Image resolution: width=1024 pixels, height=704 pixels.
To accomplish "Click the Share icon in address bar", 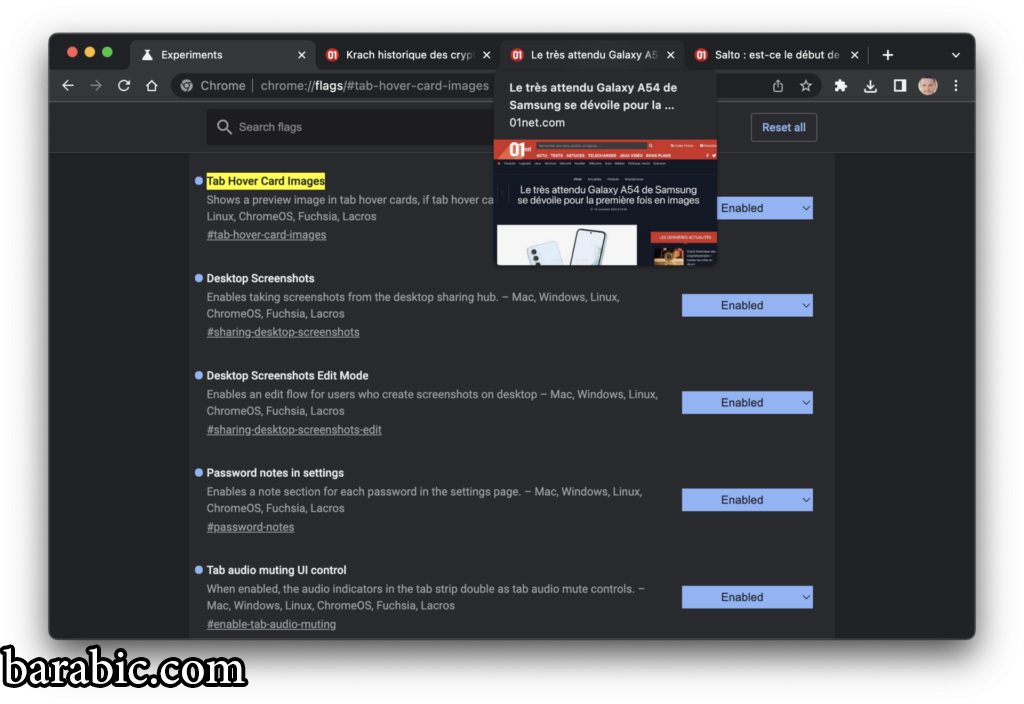I will (x=778, y=86).
